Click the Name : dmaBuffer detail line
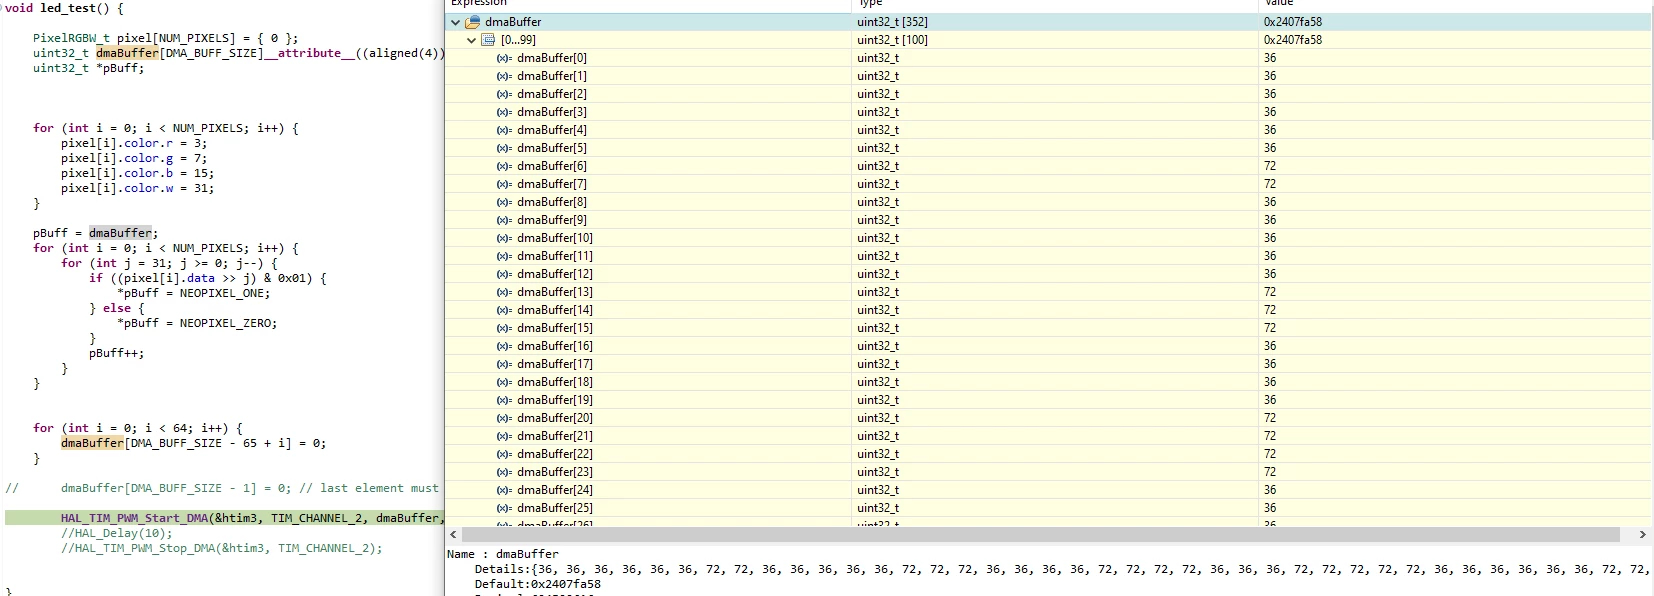 (503, 554)
